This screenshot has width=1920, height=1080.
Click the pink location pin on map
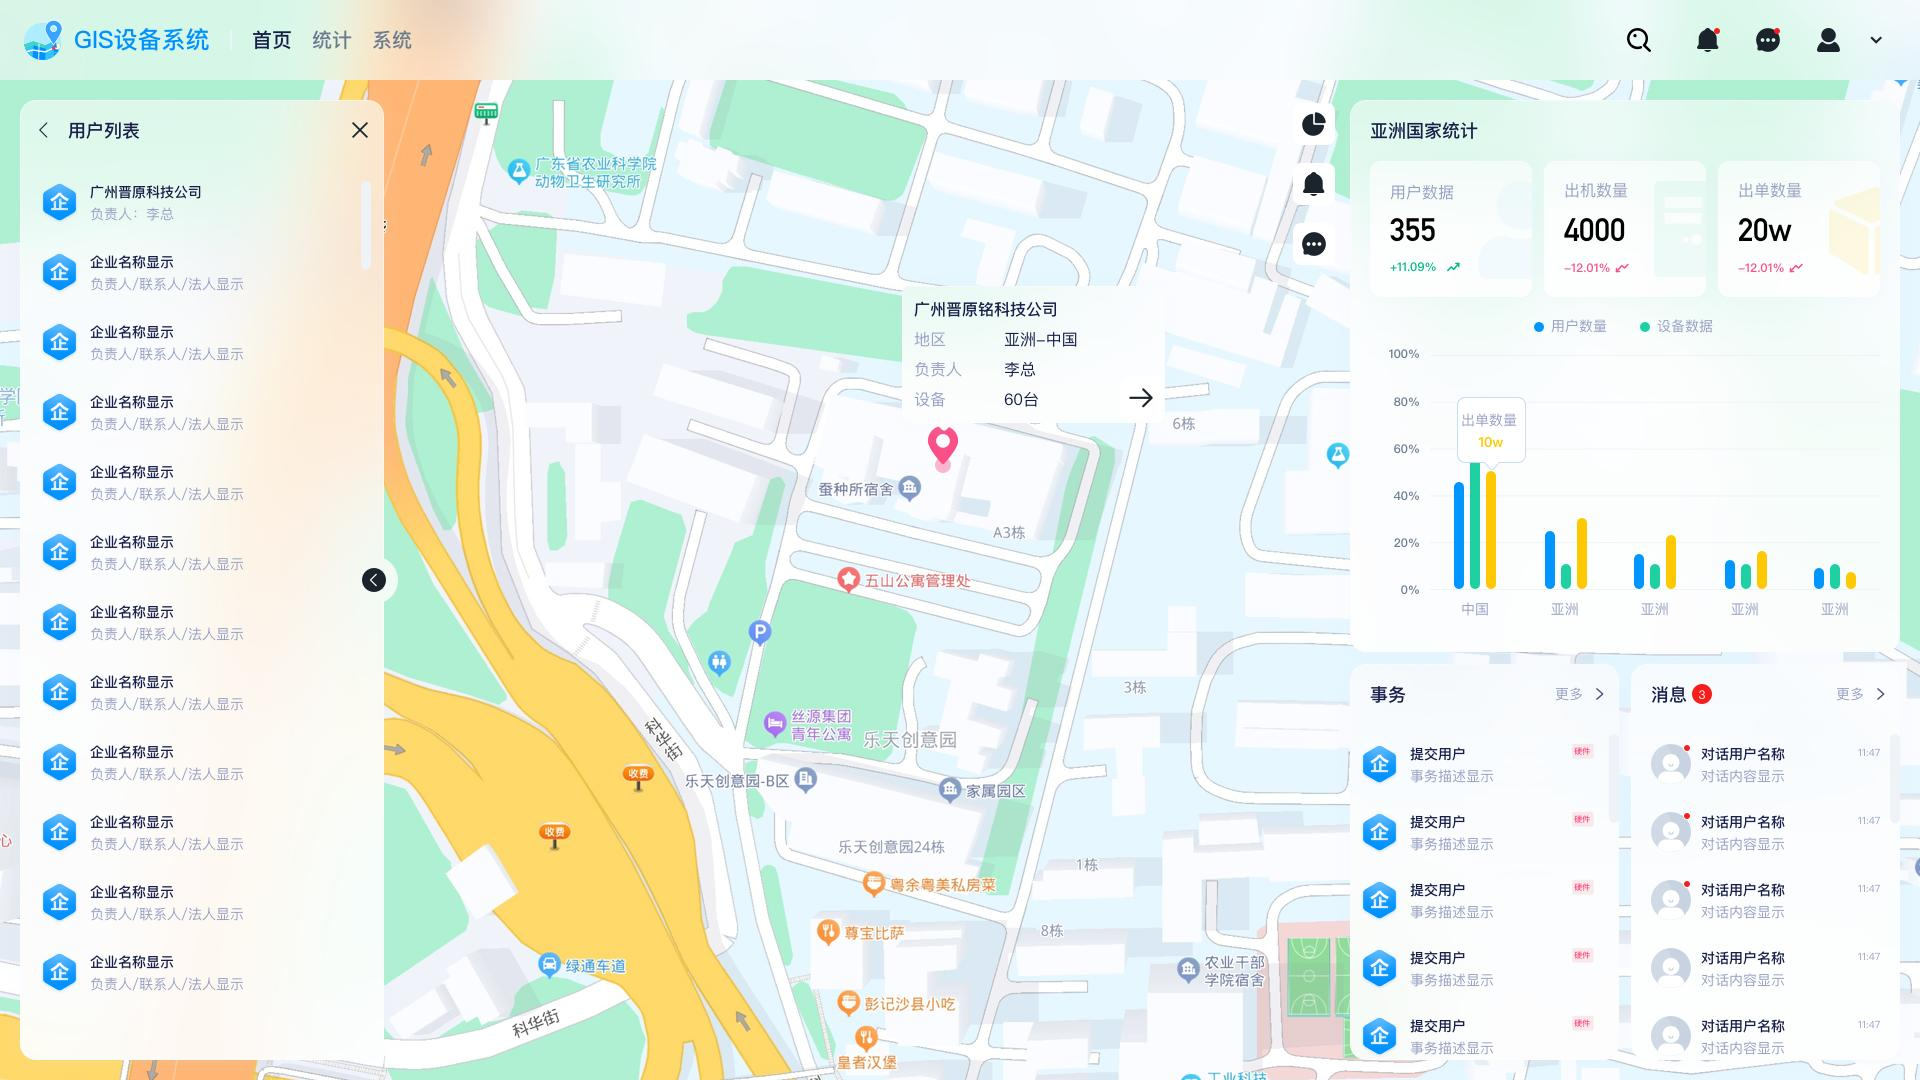click(x=942, y=443)
